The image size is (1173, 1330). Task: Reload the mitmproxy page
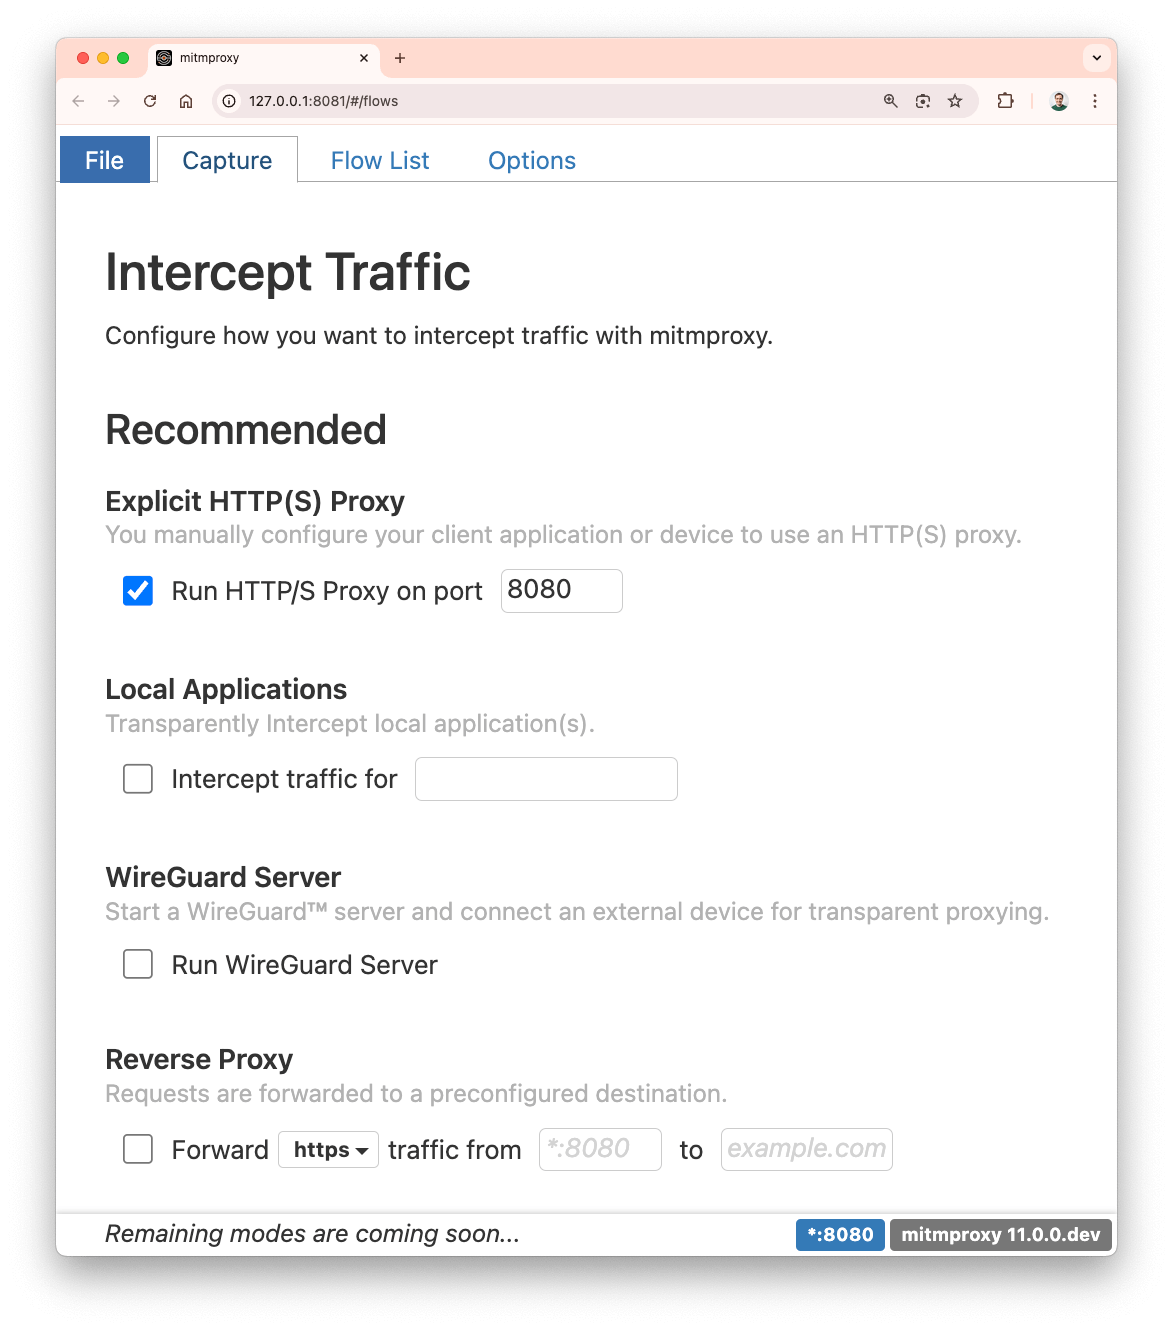coord(150,101)
